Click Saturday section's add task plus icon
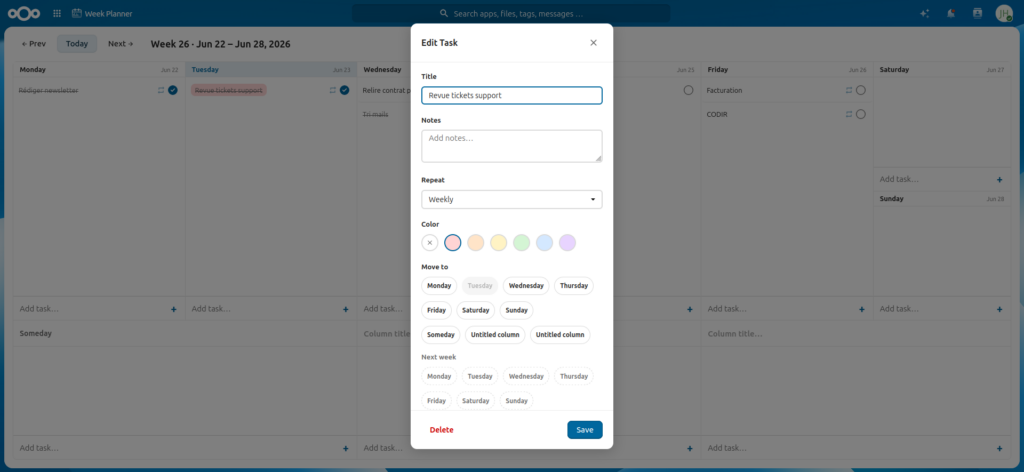 coord(999,179)
